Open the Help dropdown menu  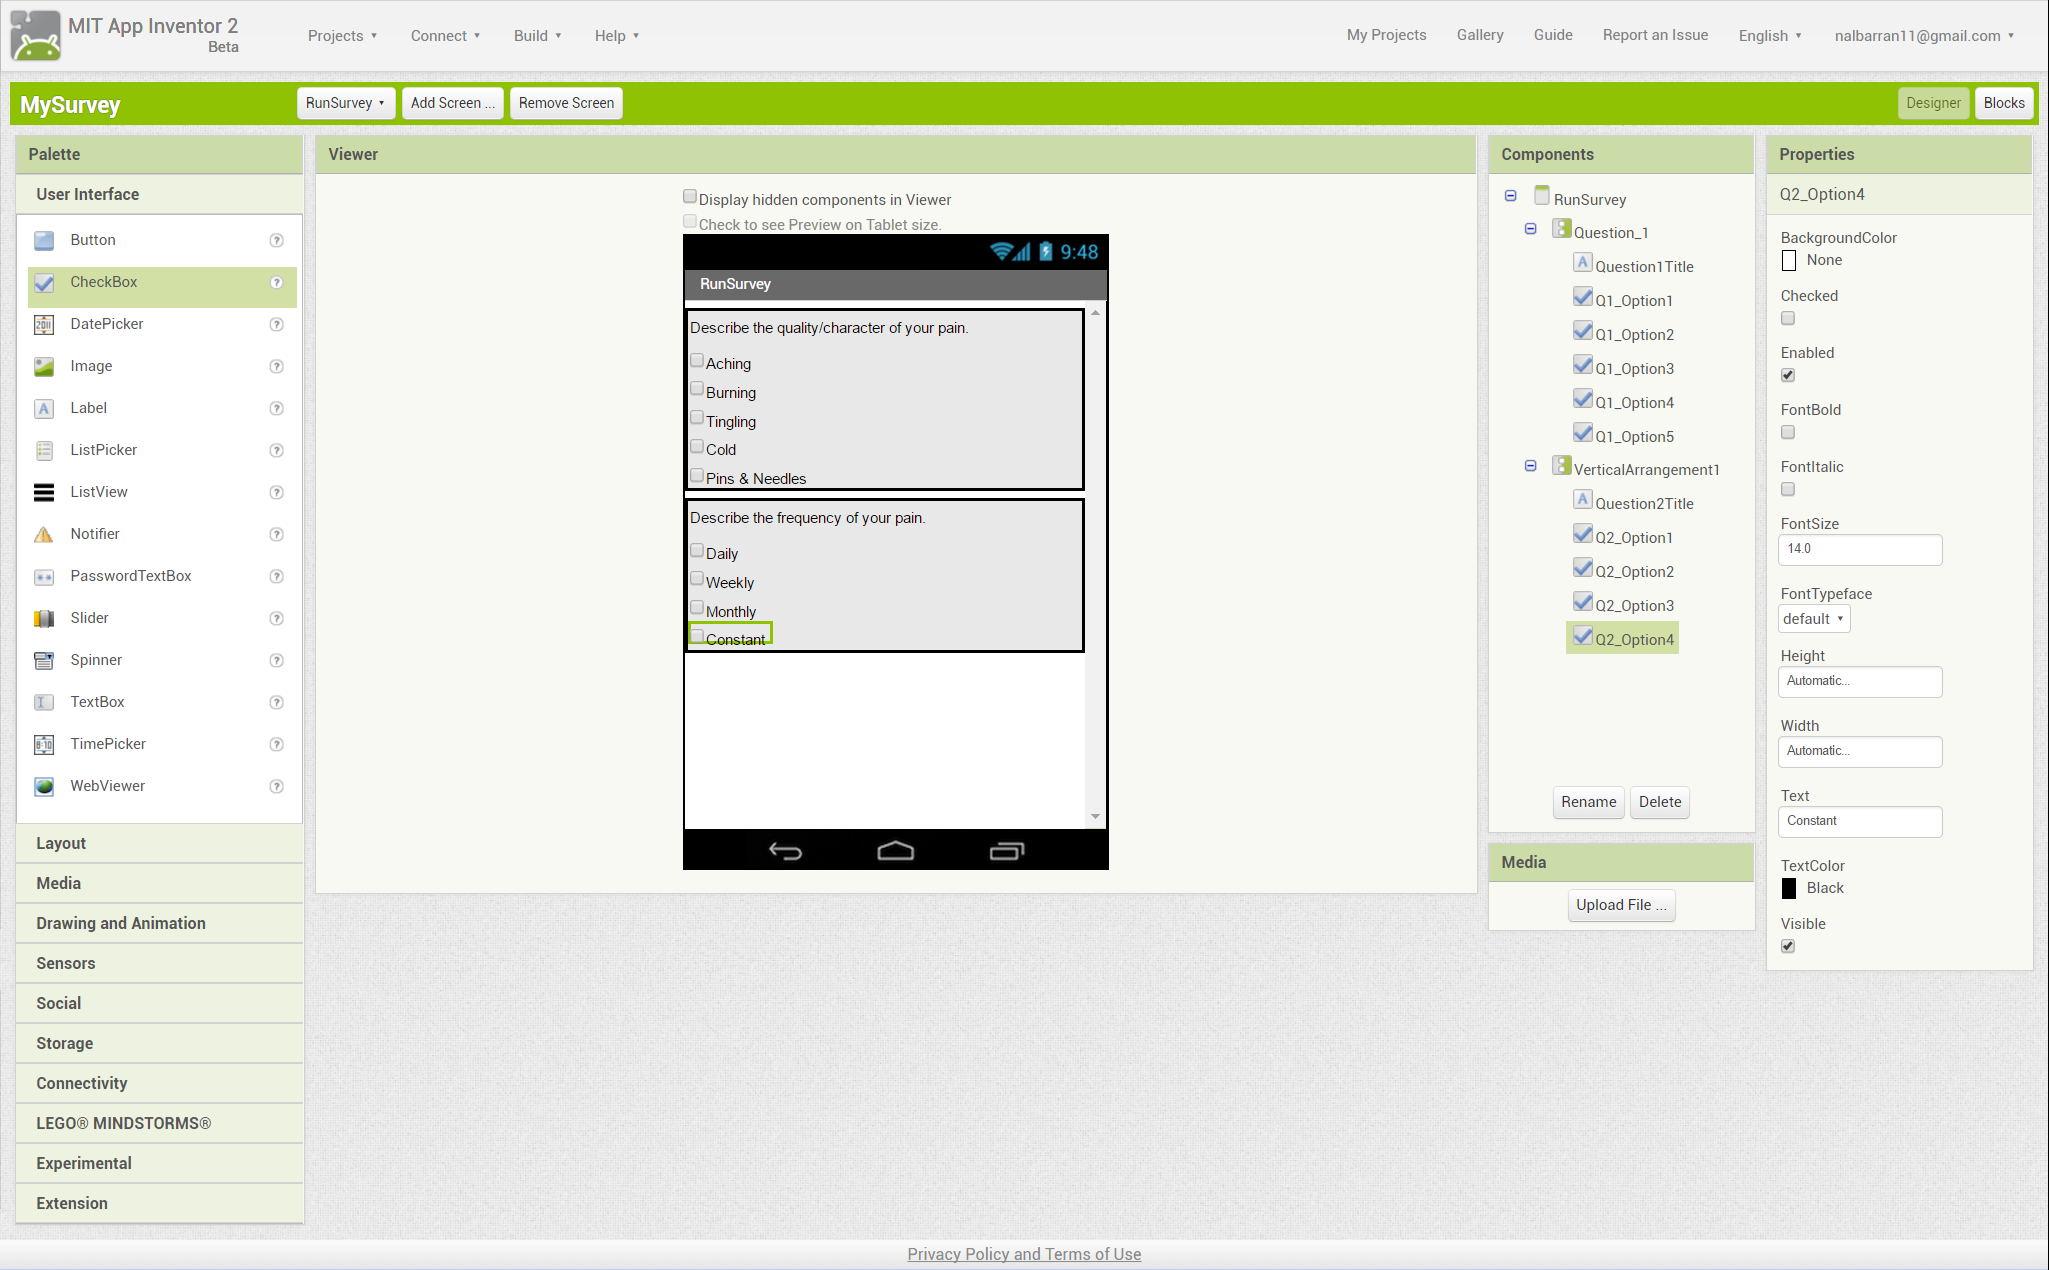(x=617, y=36)
